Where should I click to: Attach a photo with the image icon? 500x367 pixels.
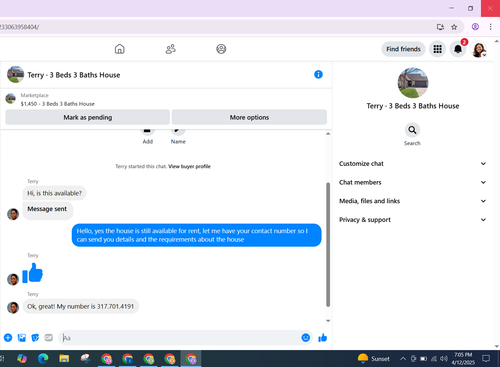[x=22, y=338]
